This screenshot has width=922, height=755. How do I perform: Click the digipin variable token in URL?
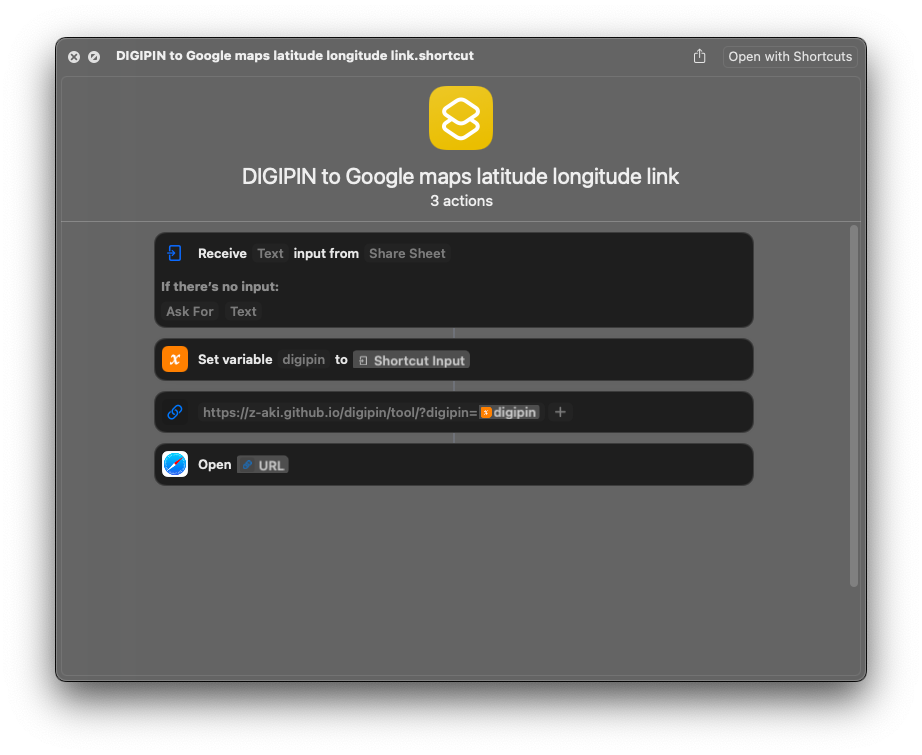[x=509, y=412]
